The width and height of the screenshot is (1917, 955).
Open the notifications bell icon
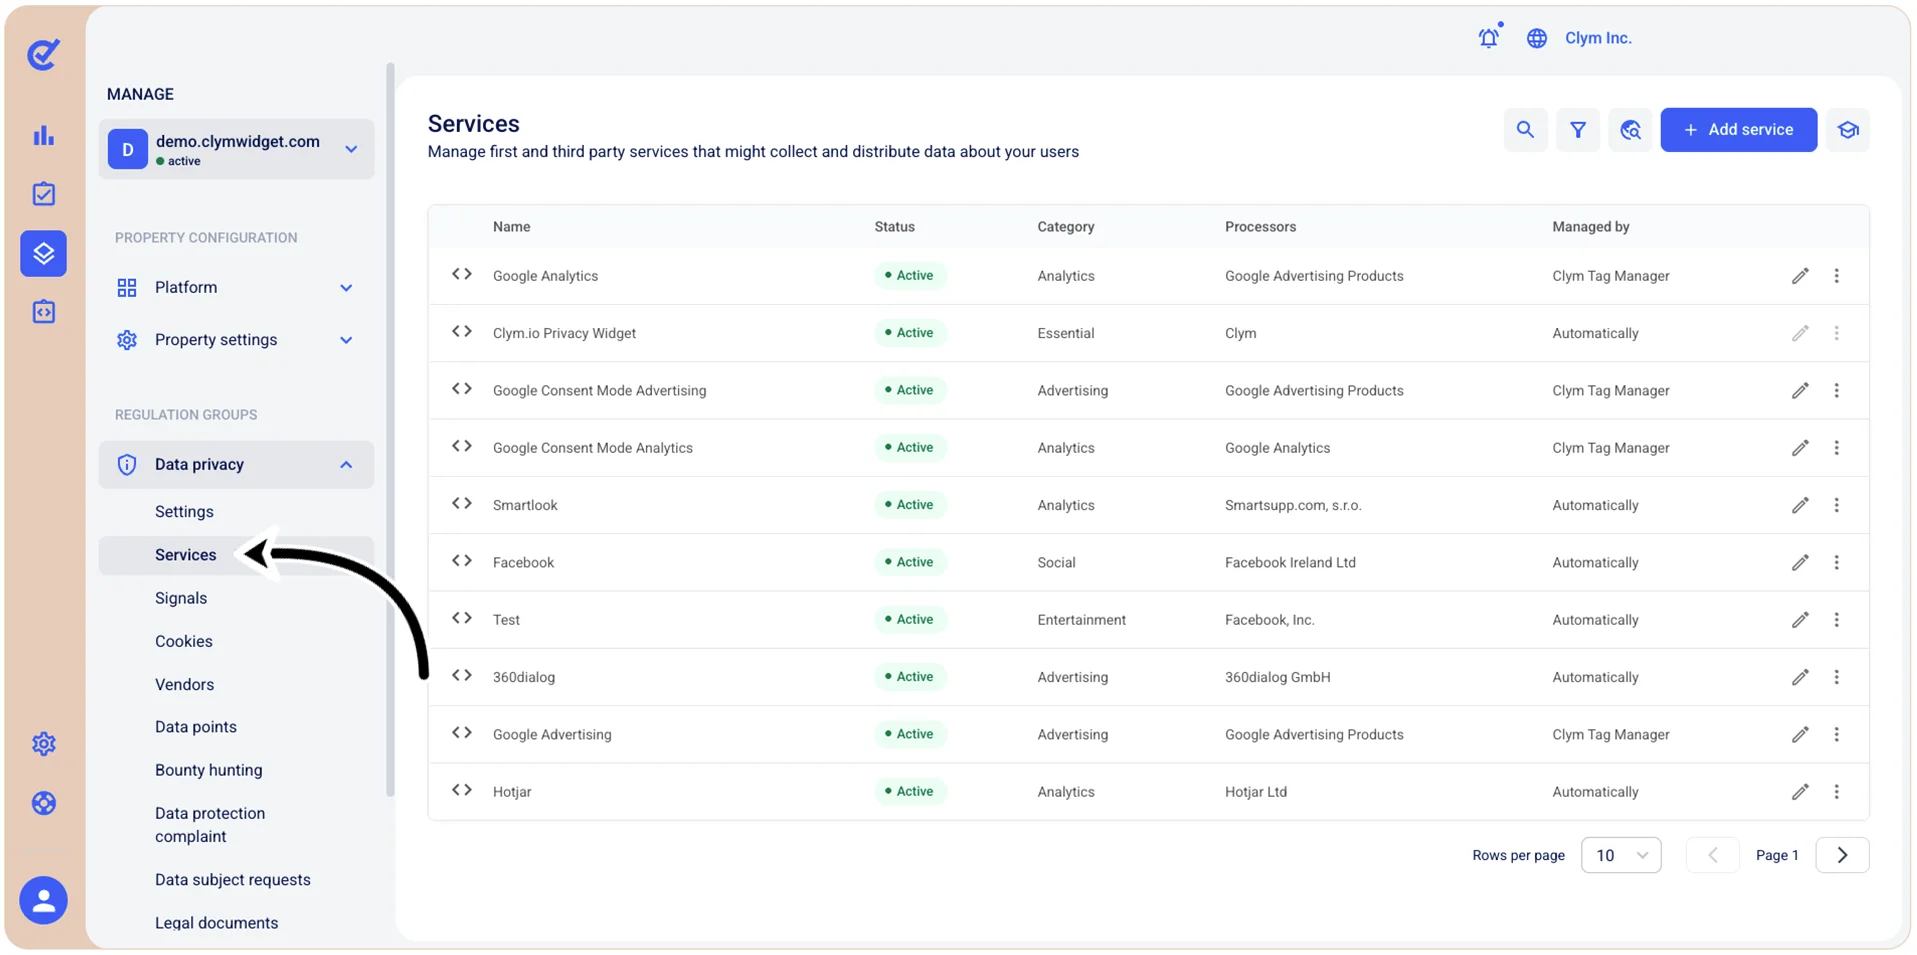[x=1489, y=38]
